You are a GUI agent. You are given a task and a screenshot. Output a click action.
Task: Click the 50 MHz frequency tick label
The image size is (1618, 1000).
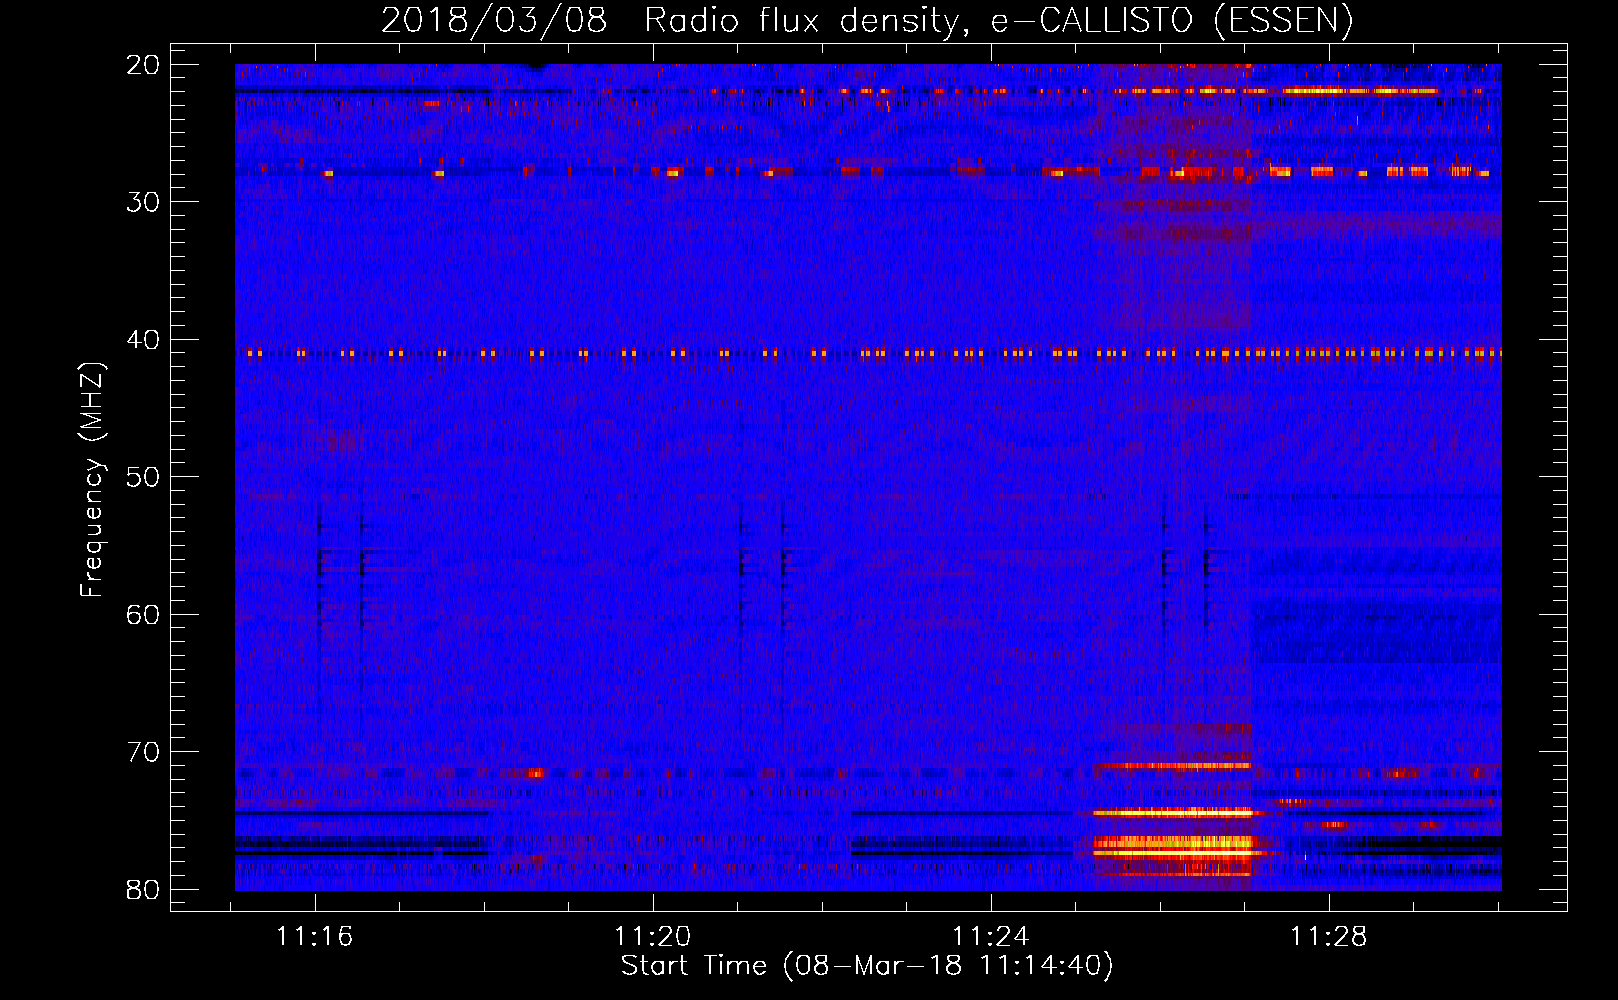(144, 477)
